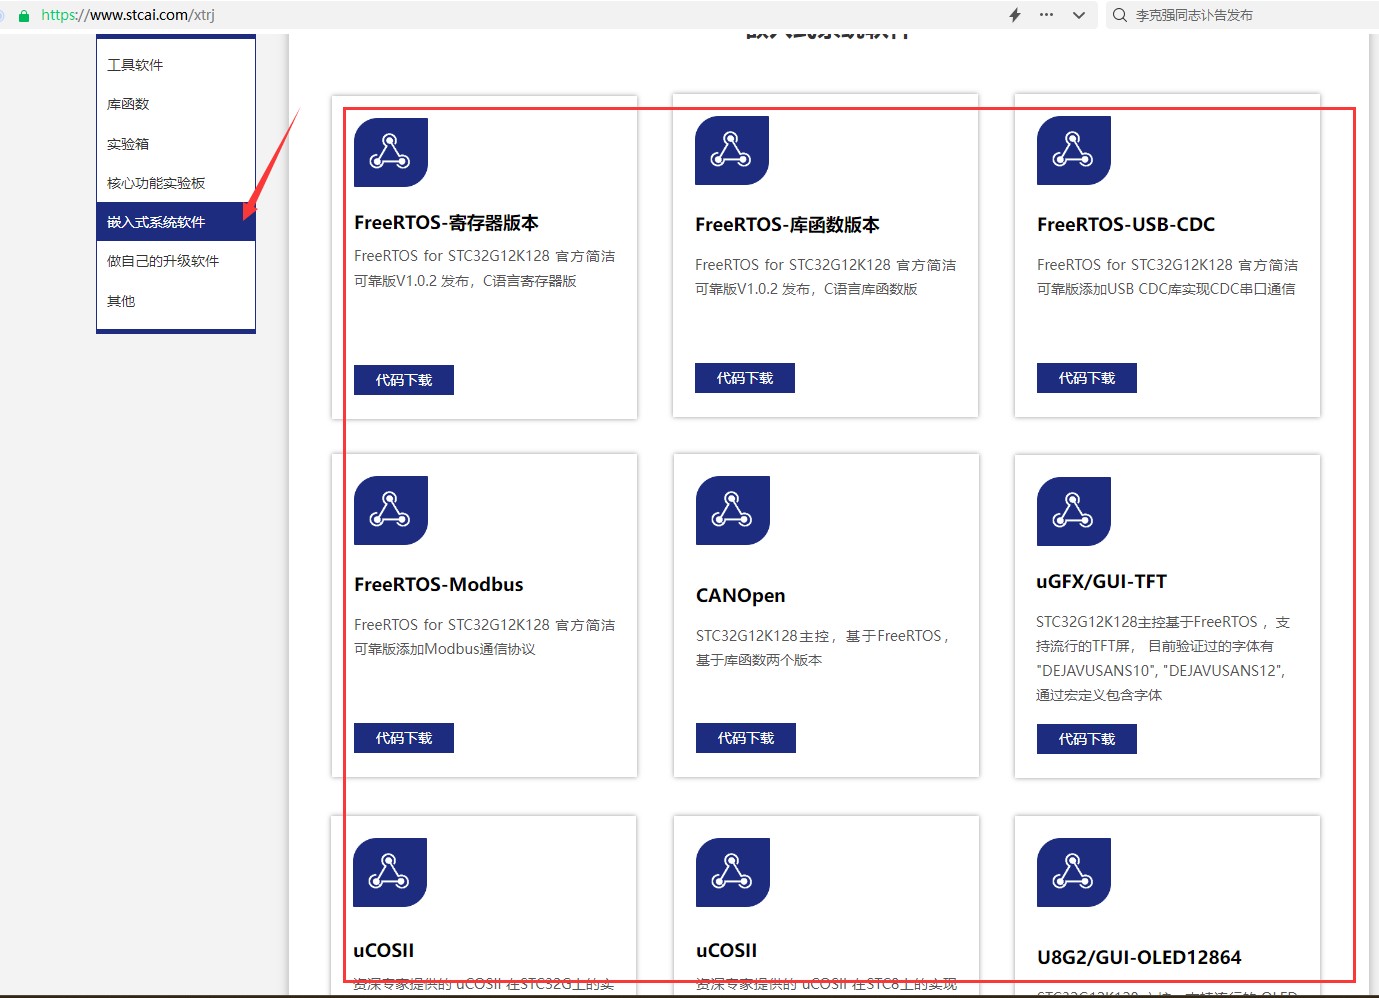Download code for uGFX/GUI-TFT
This screenshot has width=1379, height=998.
click(1087, 739)
